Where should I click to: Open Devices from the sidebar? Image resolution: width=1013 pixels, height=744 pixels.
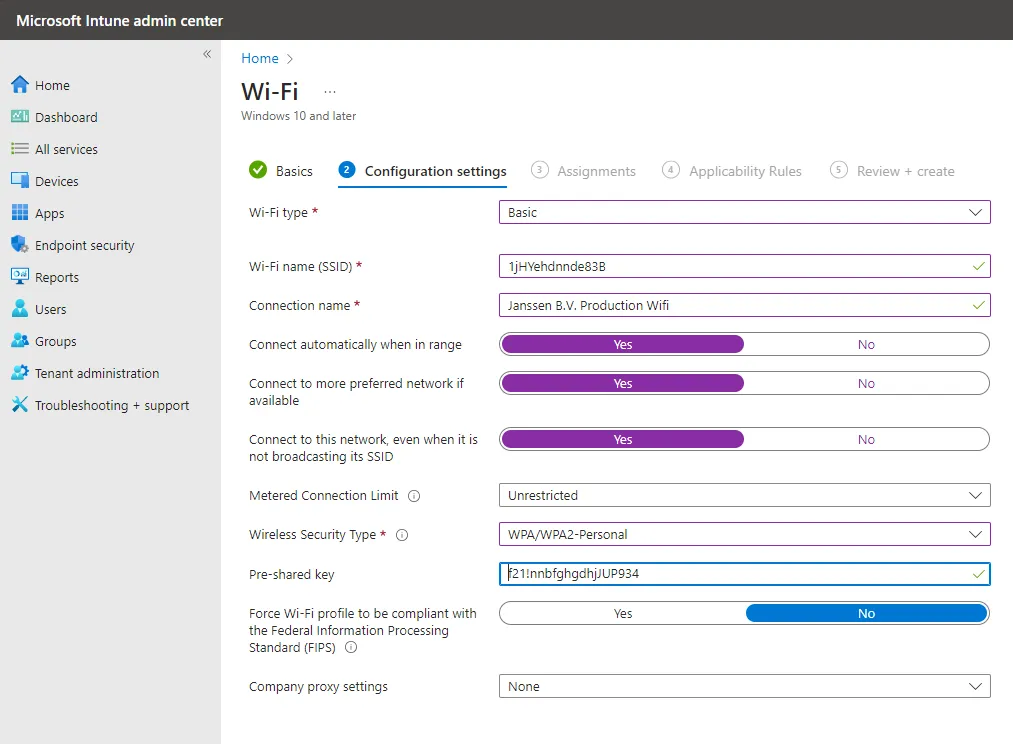point(57,181)
